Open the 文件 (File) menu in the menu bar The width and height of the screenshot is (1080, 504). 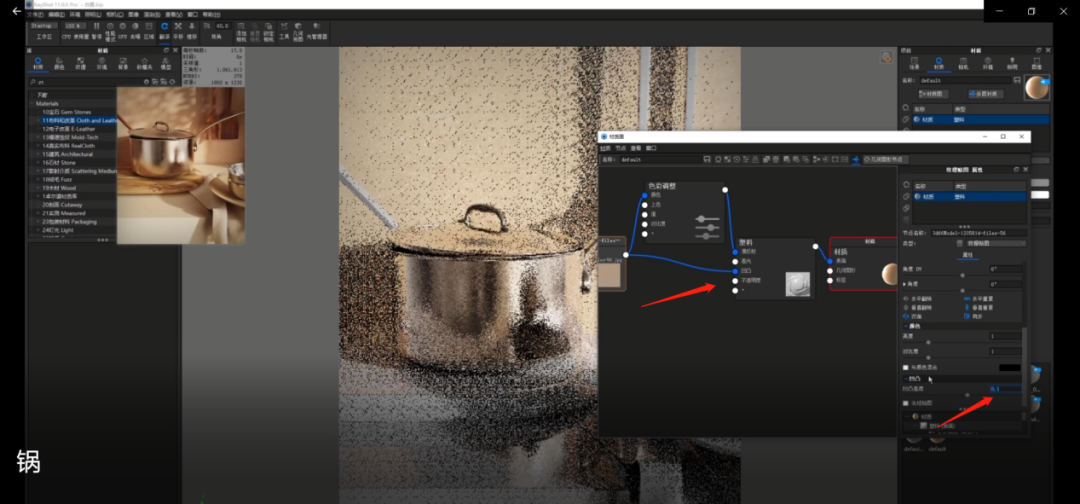(35, 15)
